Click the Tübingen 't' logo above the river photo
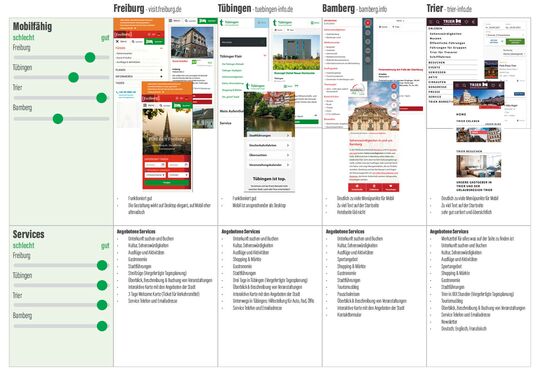 [247, 86]
